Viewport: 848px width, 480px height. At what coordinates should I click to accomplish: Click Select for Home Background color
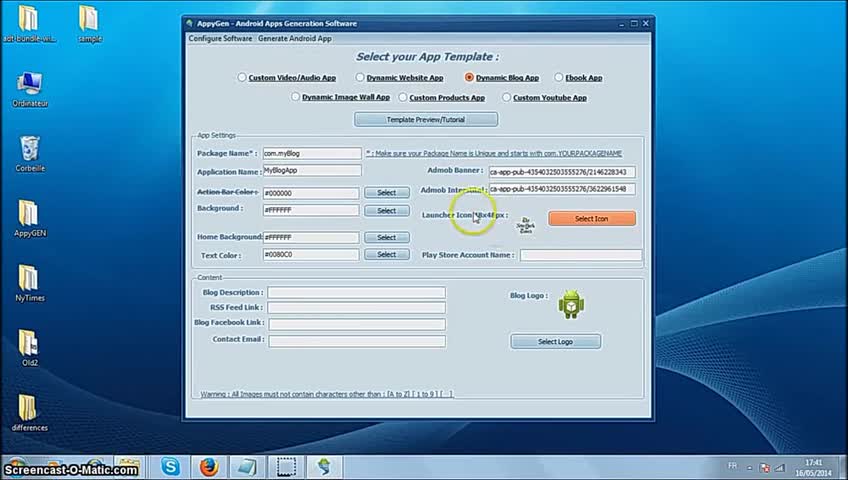point(387,237)
